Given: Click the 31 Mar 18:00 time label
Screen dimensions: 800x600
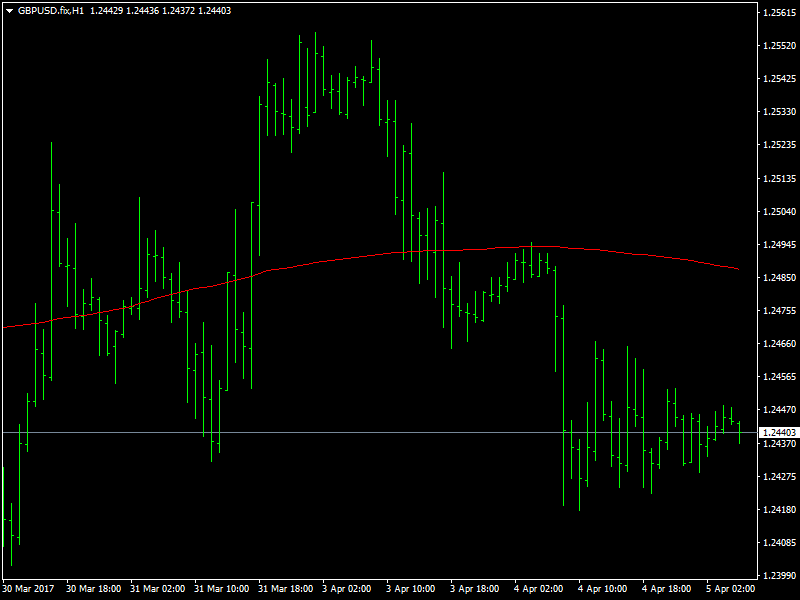Looking at the screenshot, I should 286,589.
